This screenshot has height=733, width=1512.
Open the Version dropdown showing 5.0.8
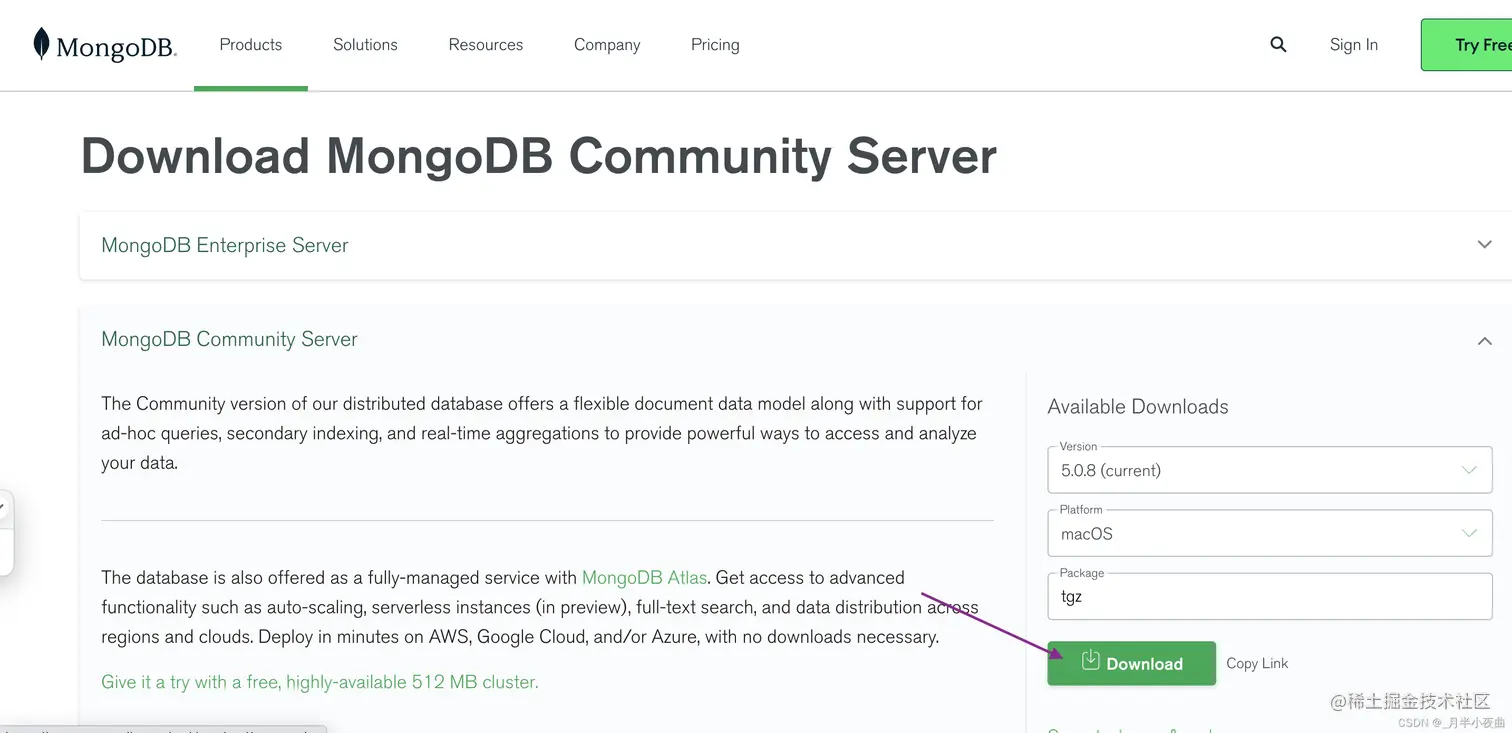click(x=1270, y=470)
